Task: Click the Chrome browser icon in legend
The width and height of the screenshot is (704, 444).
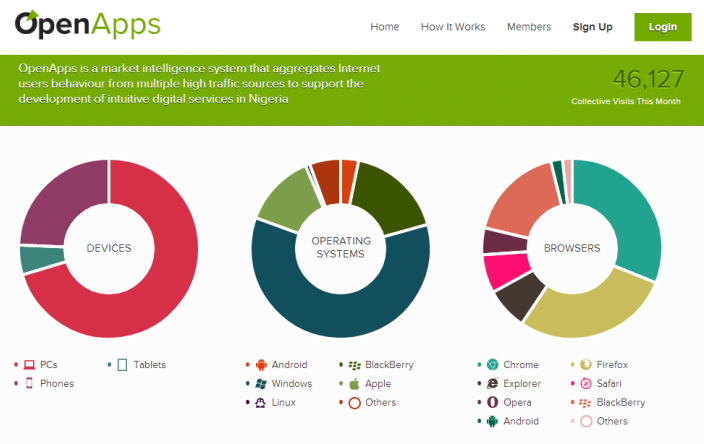Action: click(x=492, y=365)
